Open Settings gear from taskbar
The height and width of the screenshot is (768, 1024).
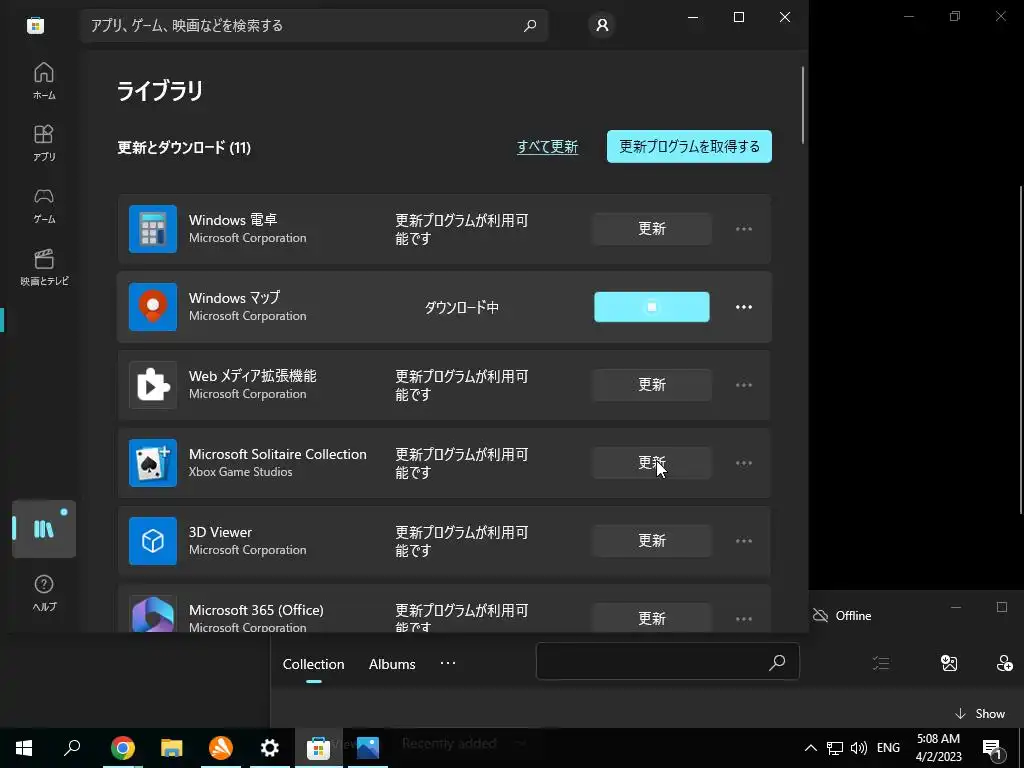[x=270, y=748]
